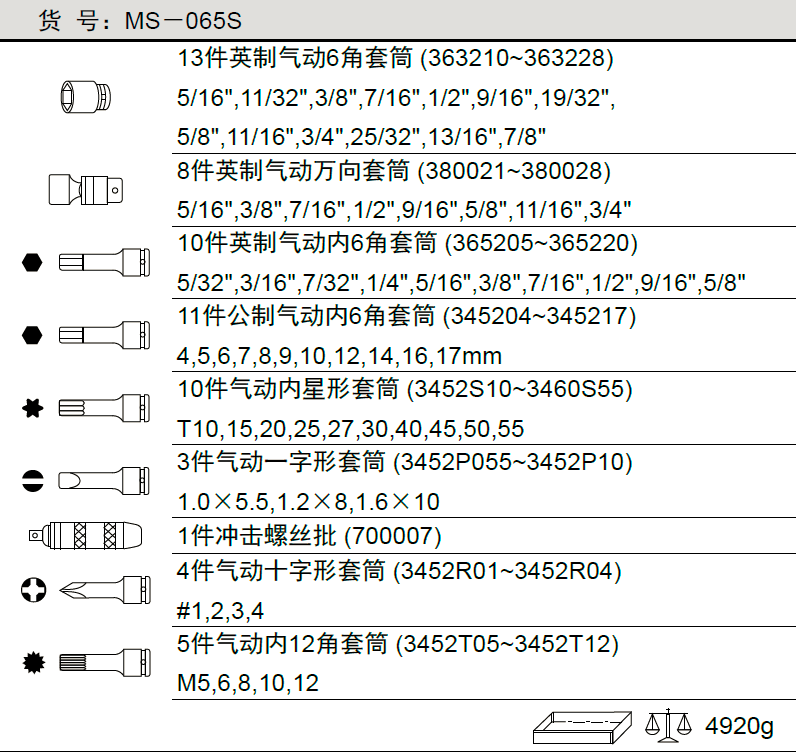This screenshot has width=797, height=755.
Task: Select the 1件冲击螺丝批 (700007) line
Action: (x=308, y=536)
